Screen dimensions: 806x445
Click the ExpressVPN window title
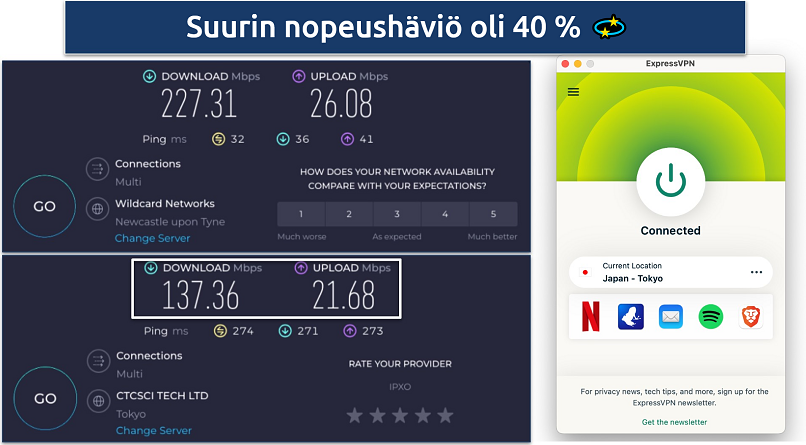670,64
